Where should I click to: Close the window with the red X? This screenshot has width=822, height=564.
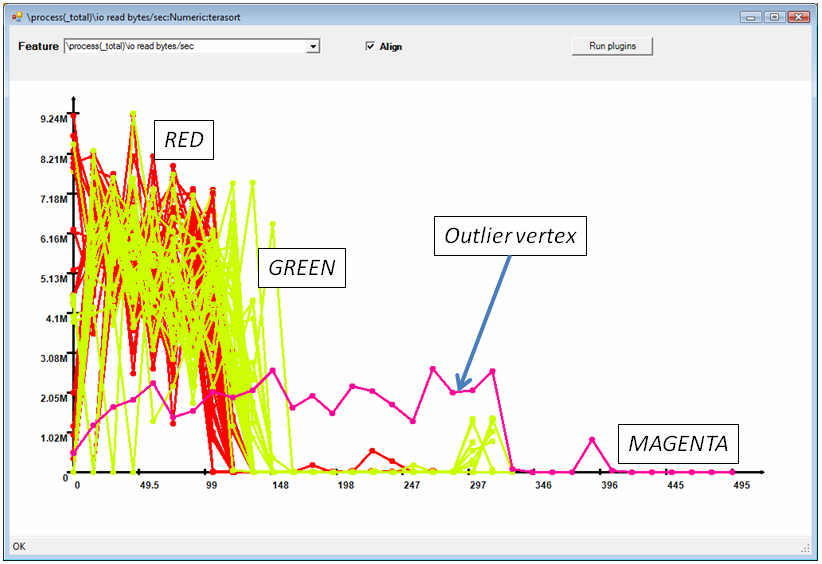798,17
